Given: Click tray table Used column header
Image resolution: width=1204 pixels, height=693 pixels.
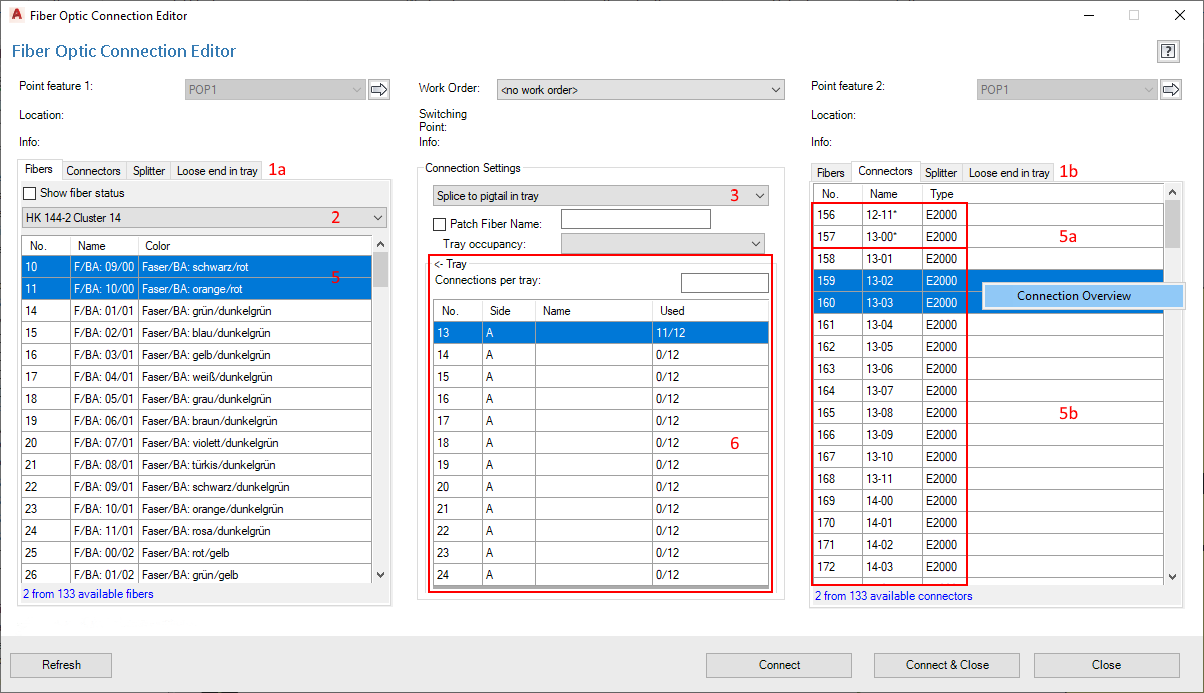Looking at the screenshot, I should (711, 311).
